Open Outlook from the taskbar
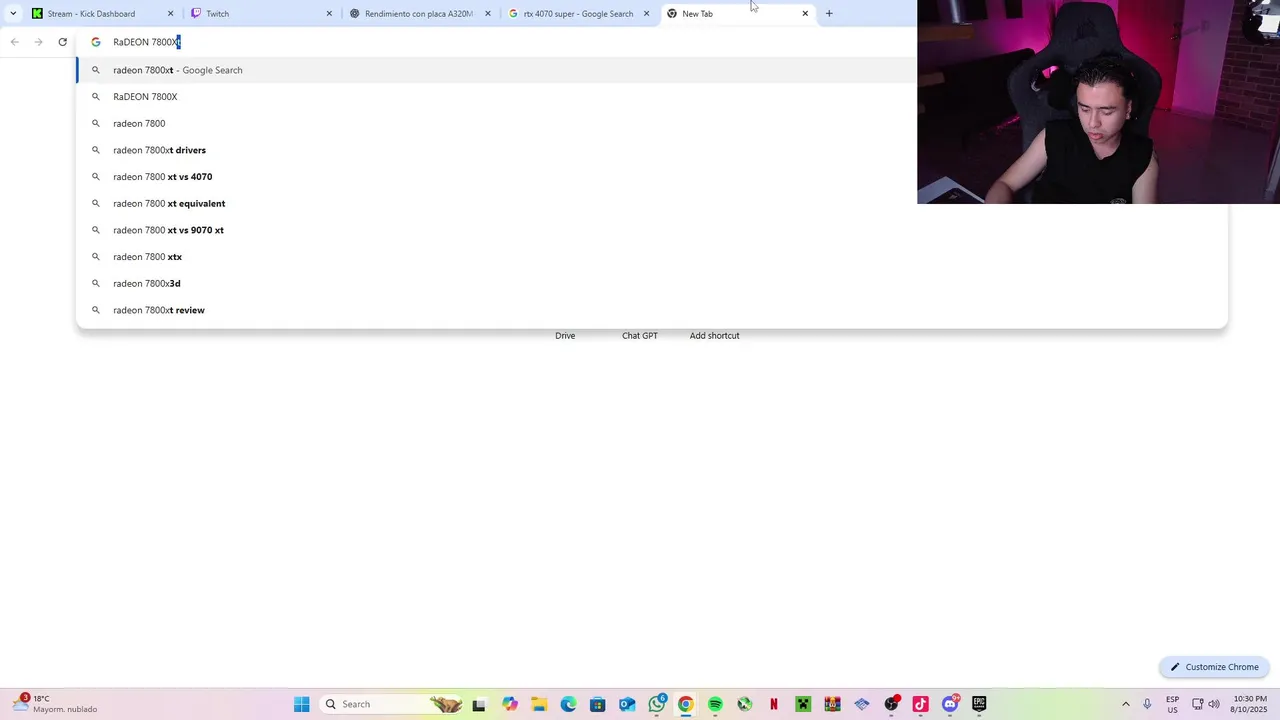 627,704
